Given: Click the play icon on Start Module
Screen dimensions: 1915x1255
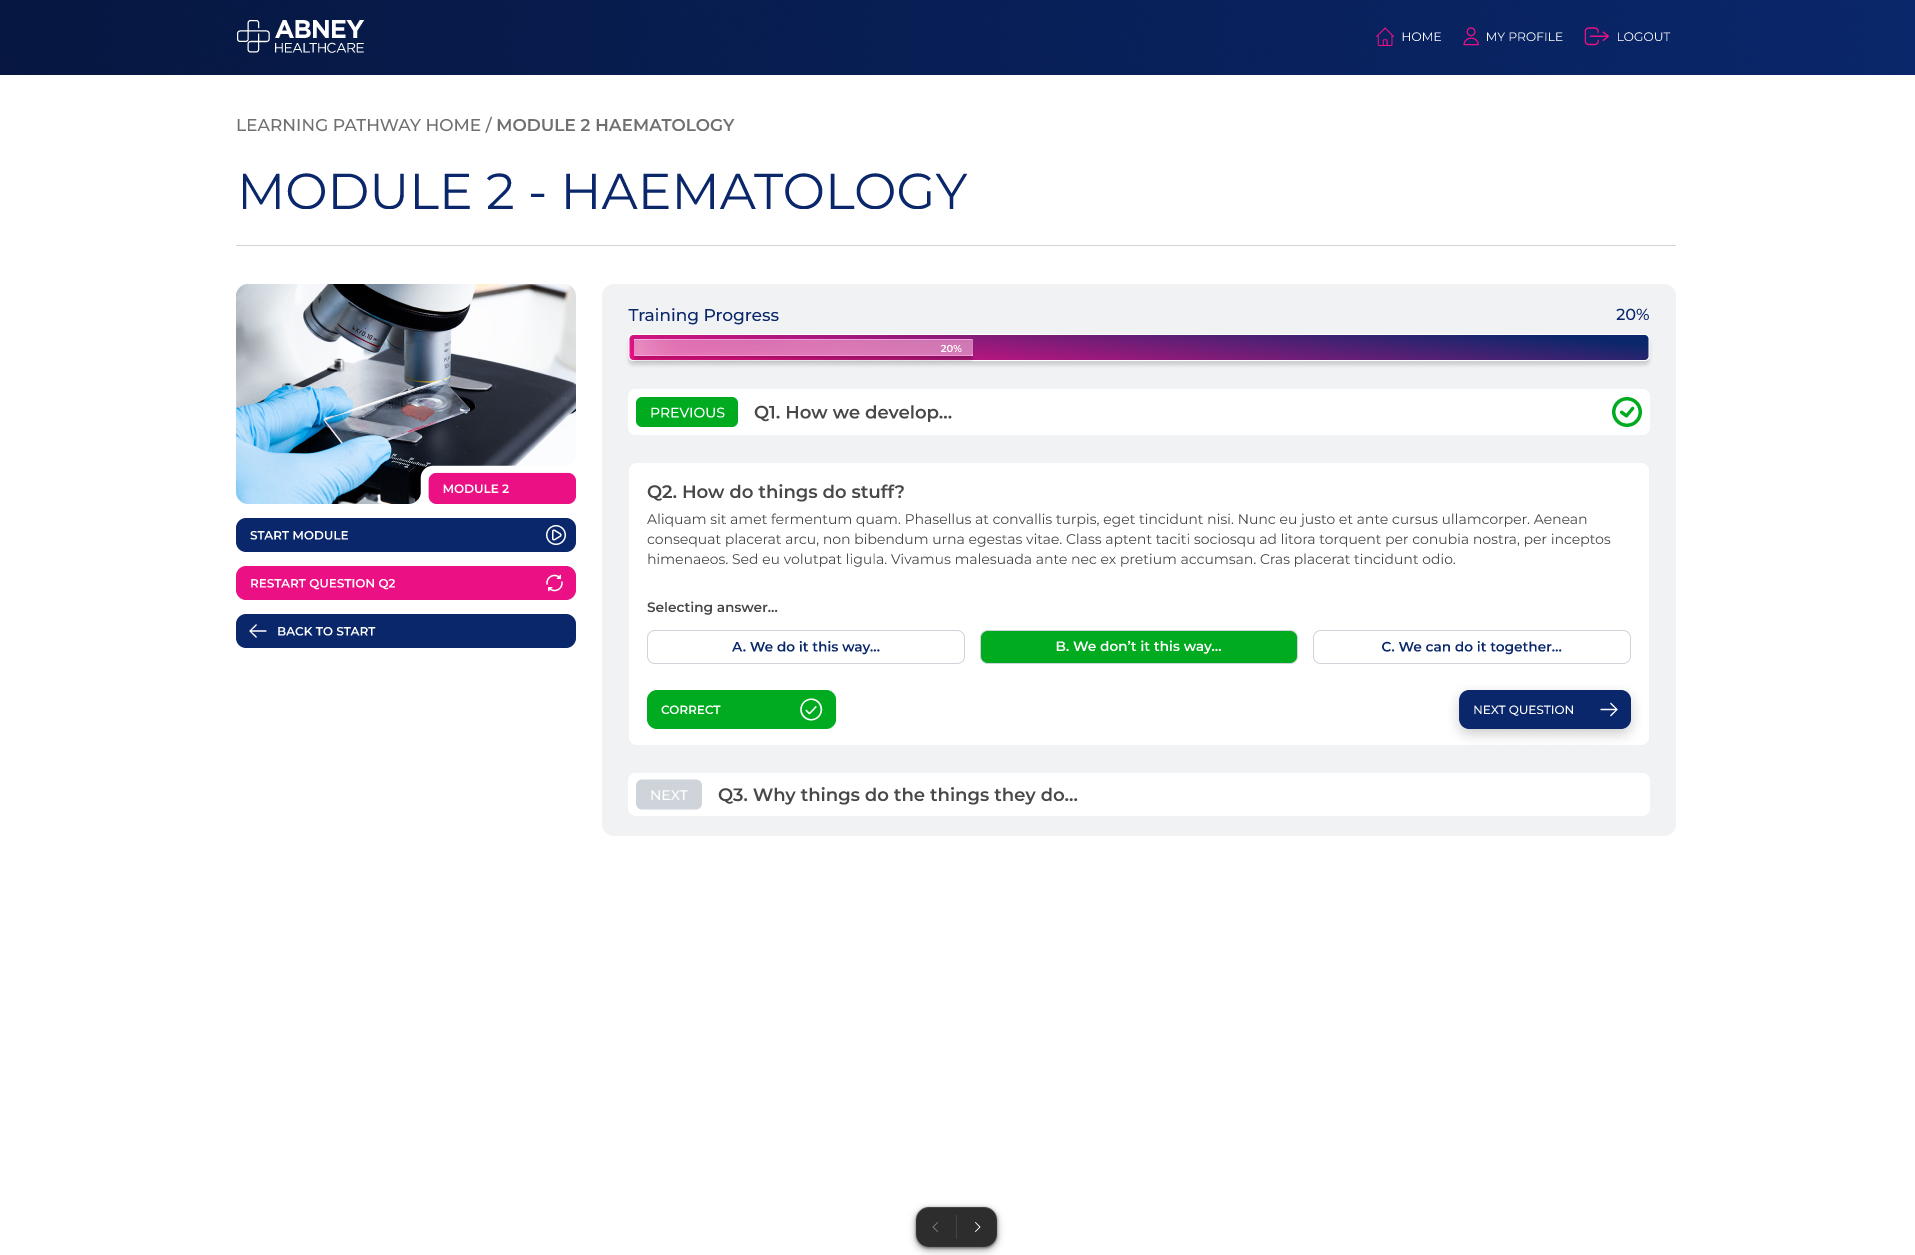Looking at the screenshot, I should point(556,535).
